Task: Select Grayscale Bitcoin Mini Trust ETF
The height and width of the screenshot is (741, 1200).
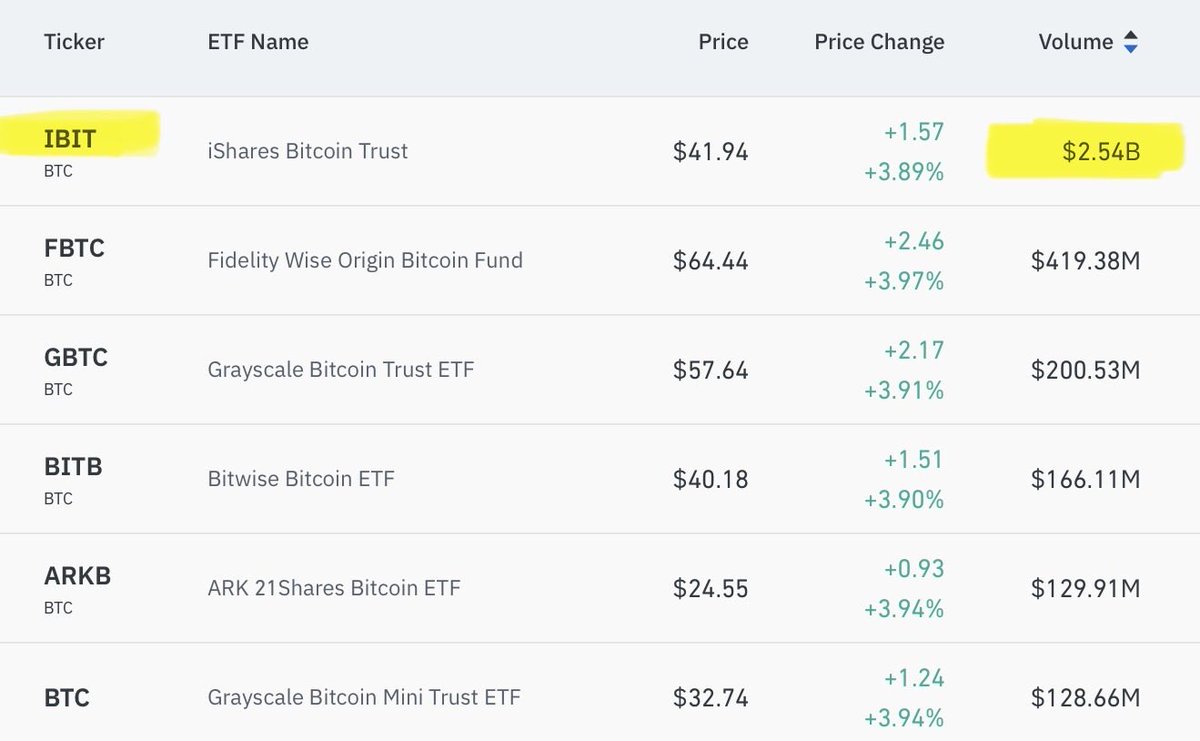Action: (x=364, y=697)
